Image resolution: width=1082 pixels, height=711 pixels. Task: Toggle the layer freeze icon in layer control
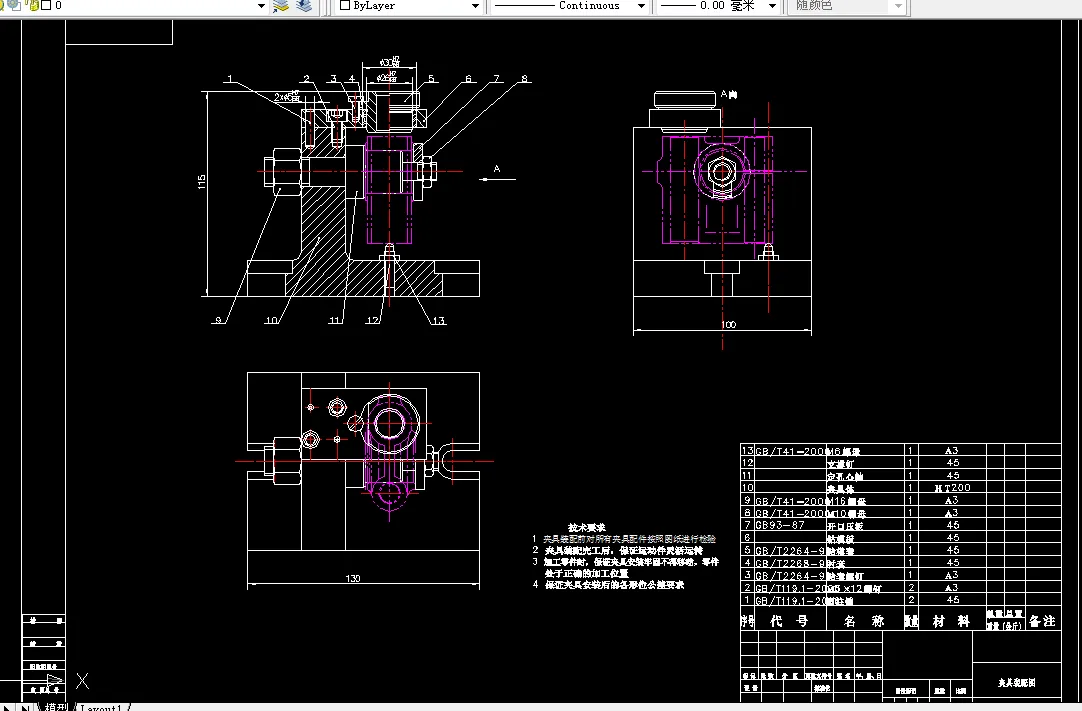click(15, 6)
